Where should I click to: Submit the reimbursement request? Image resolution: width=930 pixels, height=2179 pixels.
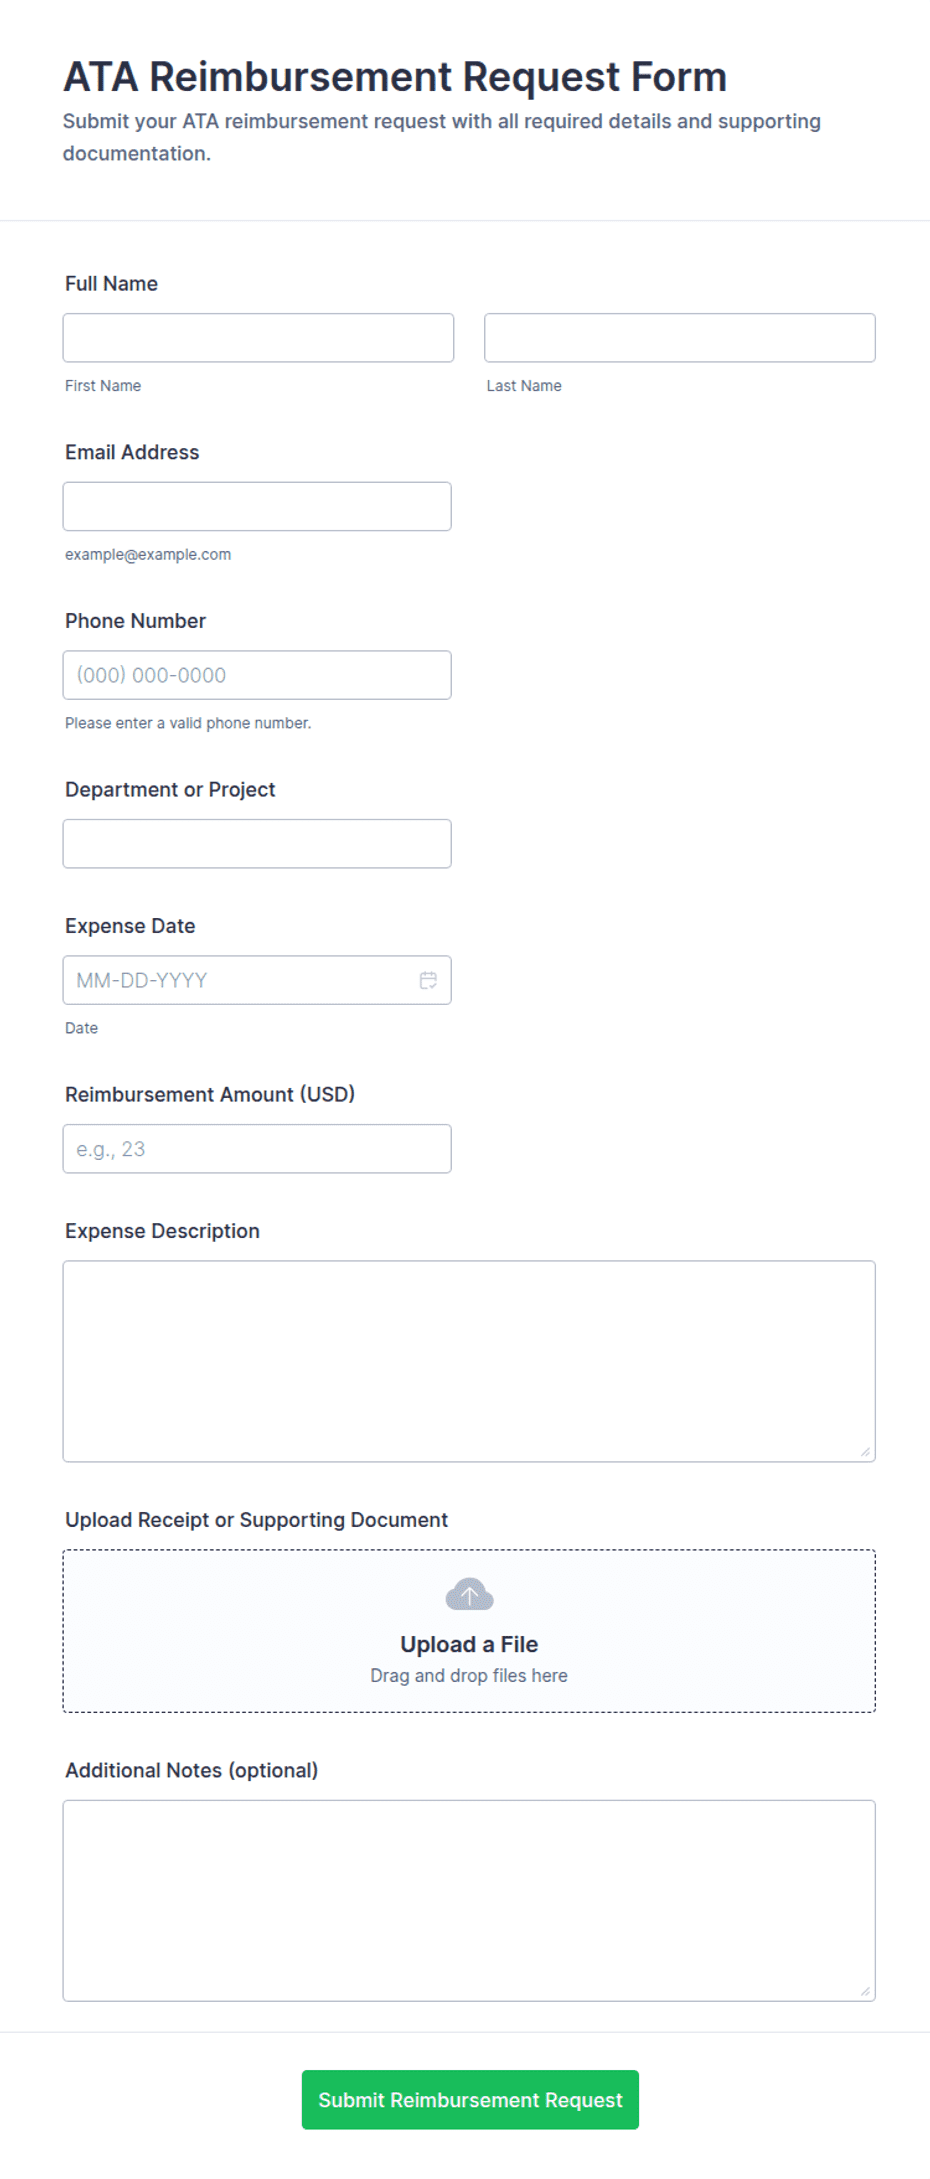tap(470, 2099)
